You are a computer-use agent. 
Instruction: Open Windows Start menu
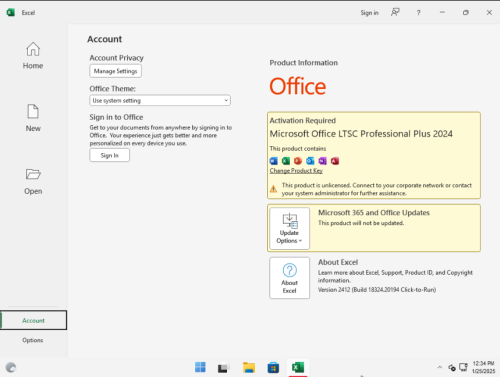[x=200, y=367]
